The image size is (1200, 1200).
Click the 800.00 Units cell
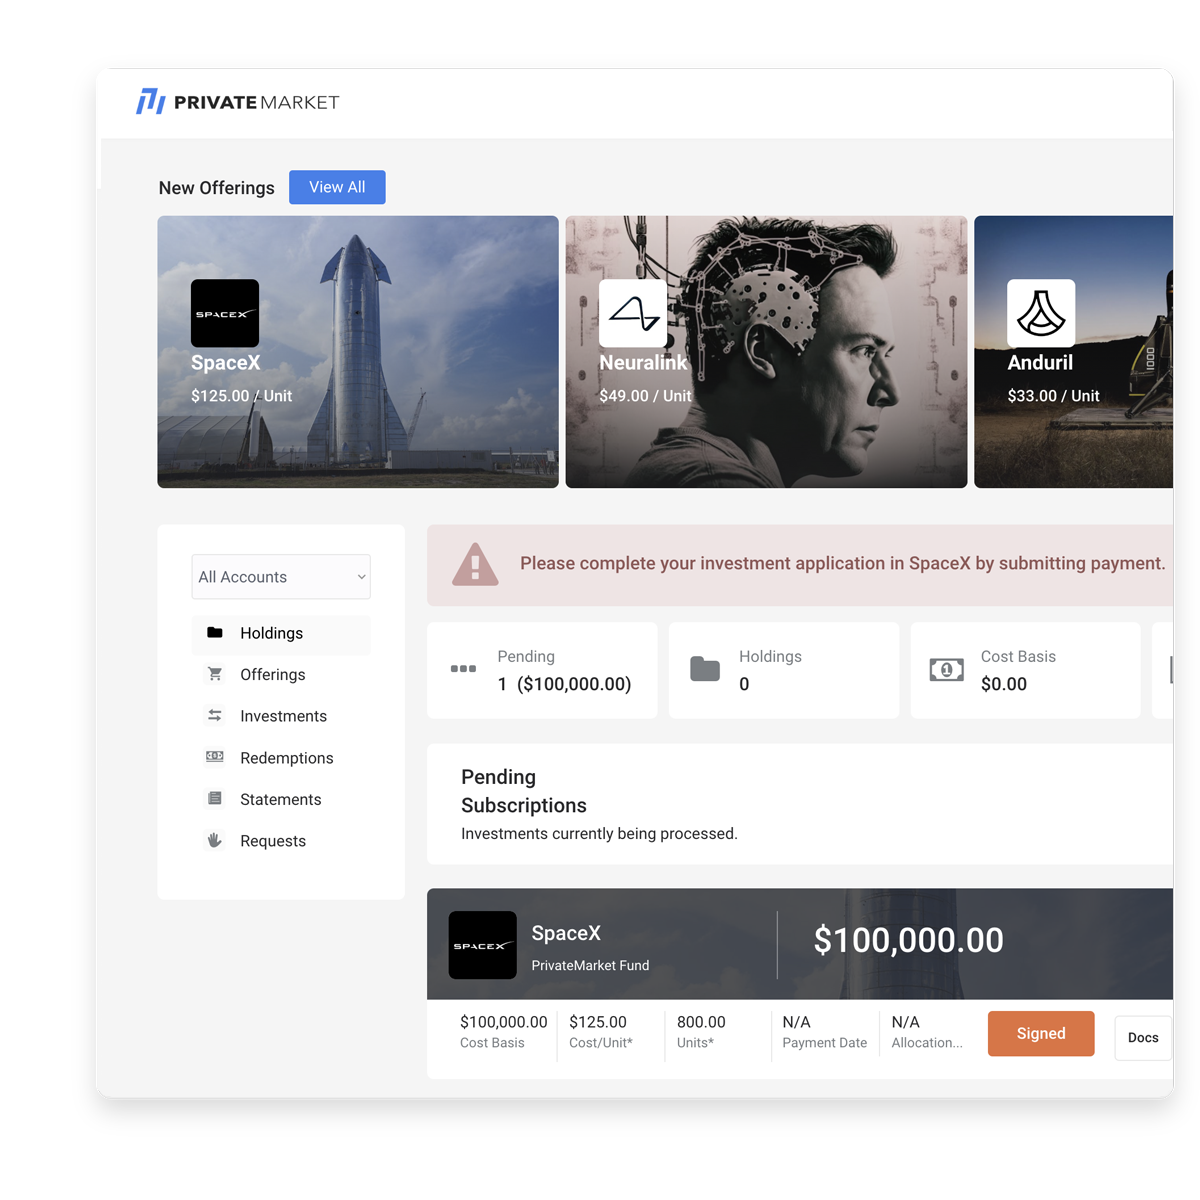pos(701,1031)
